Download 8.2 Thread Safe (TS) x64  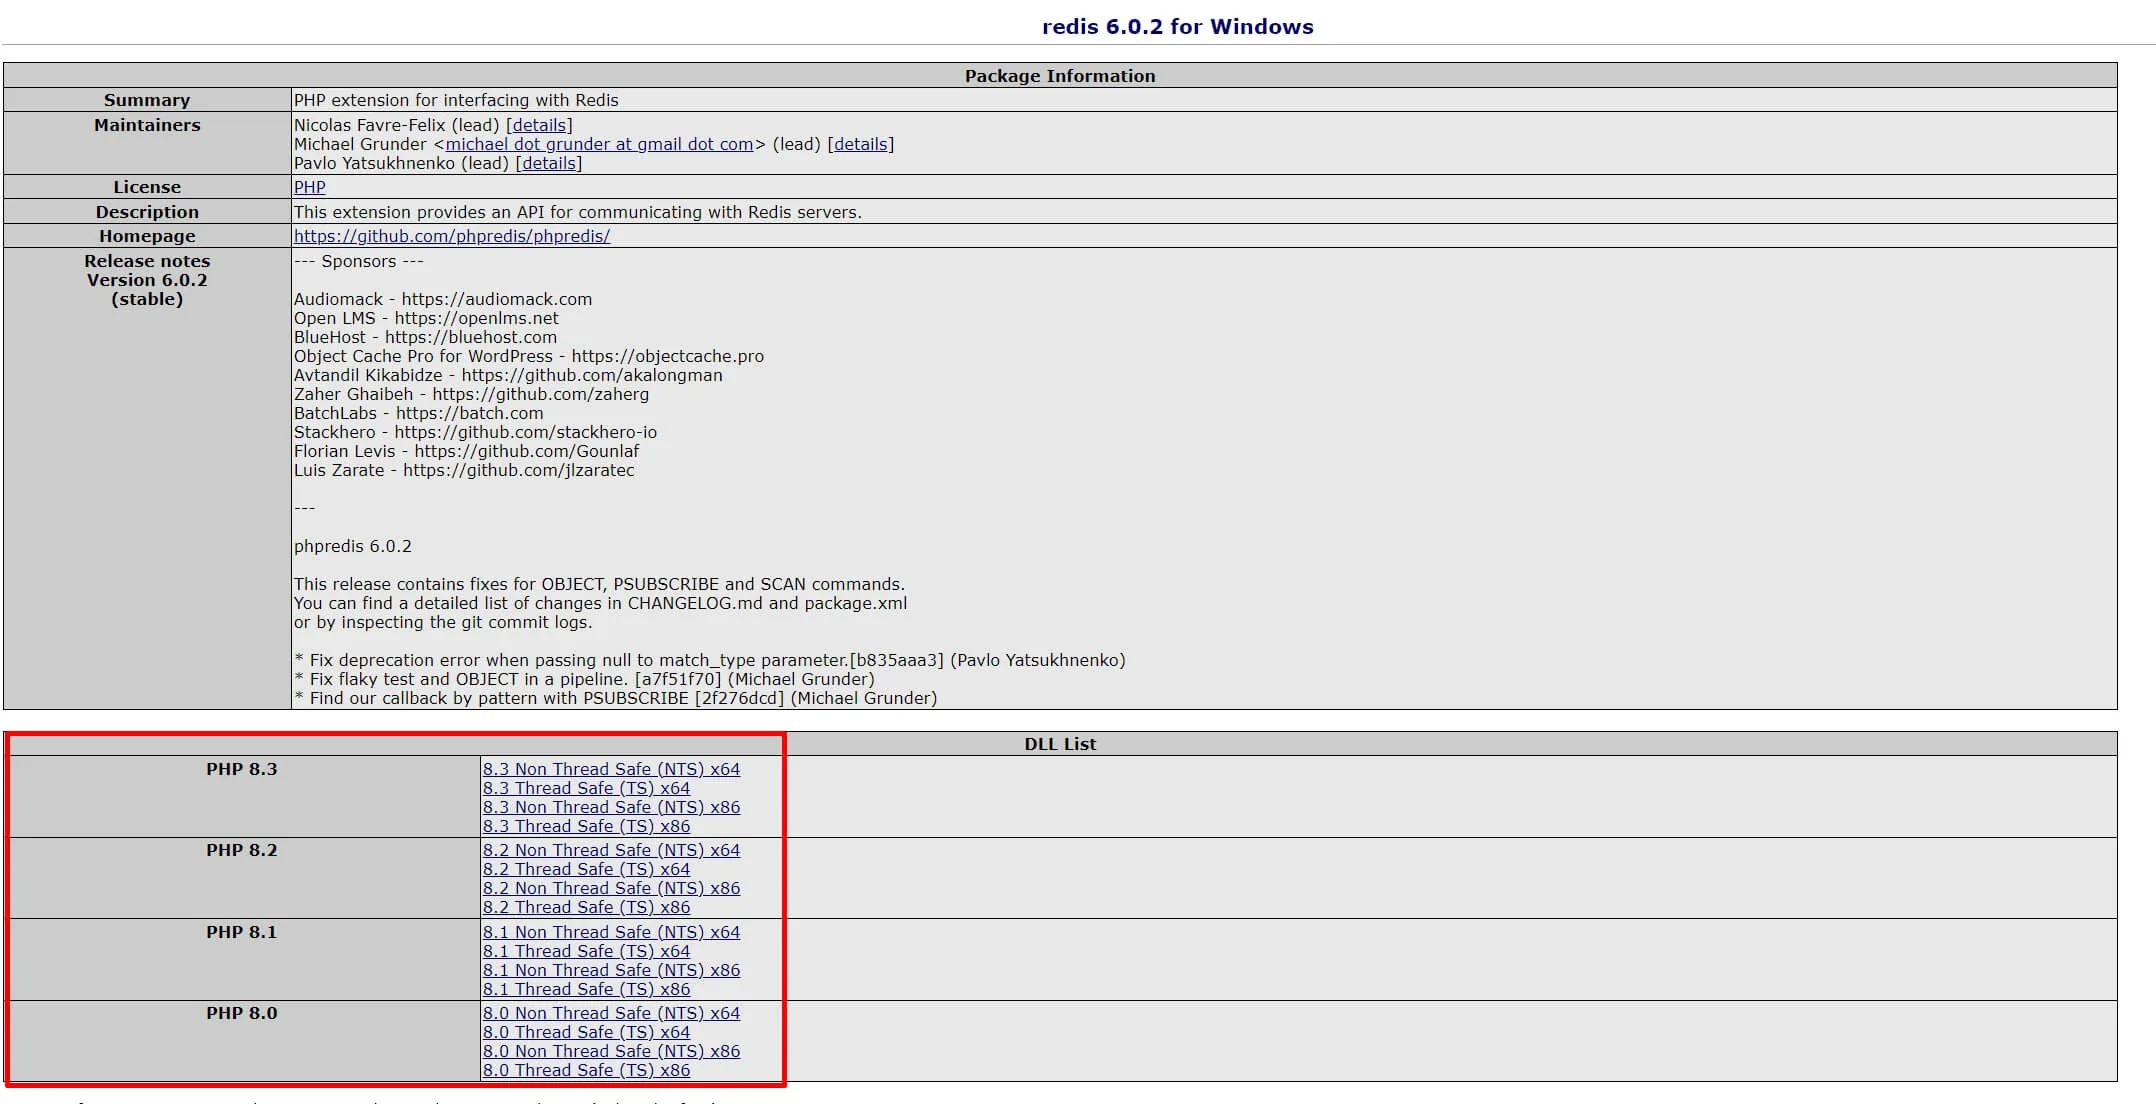[586, 869]
